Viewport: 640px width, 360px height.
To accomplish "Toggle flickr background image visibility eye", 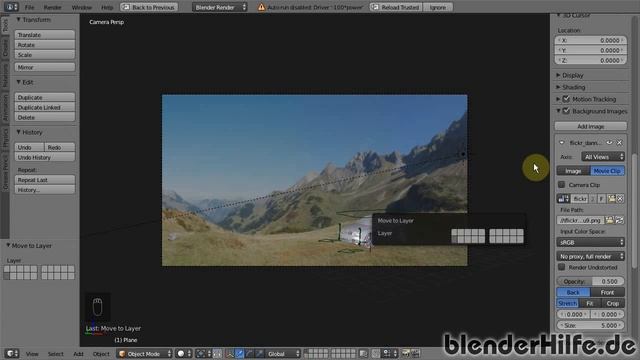I will 609,142.
